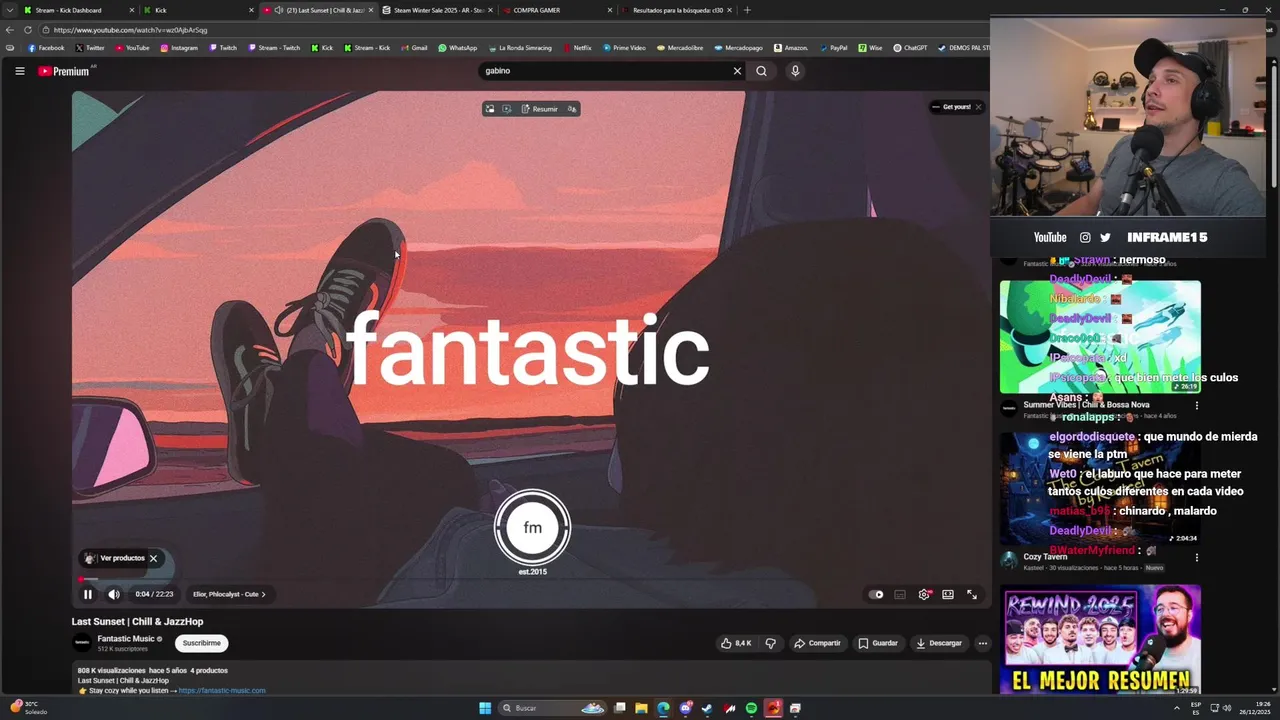Mute the tab via speaker icon on YouTube tab
This screenshot has width=1280, height=720.
(x=278, y=10)
